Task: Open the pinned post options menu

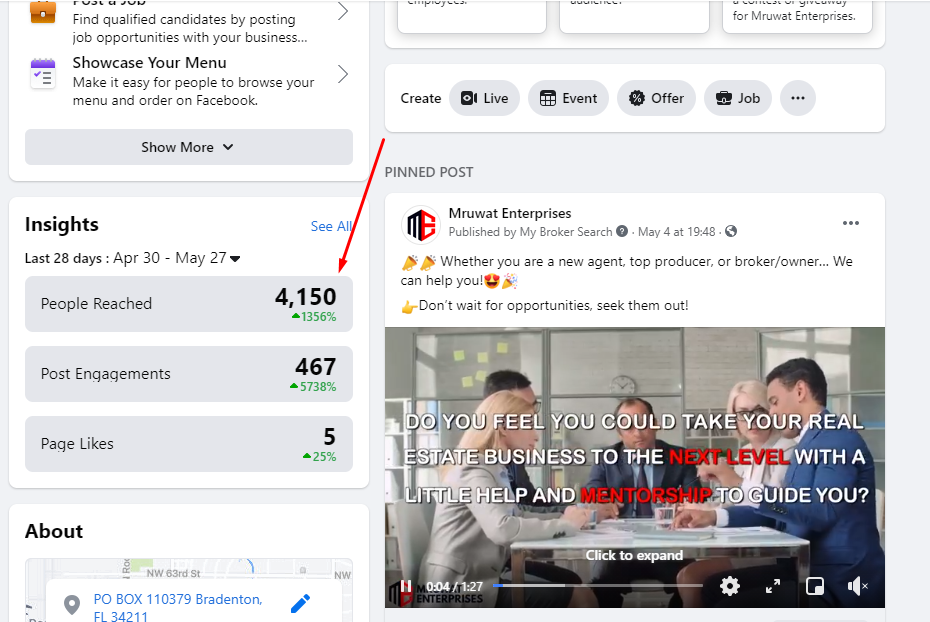Action: [x=850, y=223]
